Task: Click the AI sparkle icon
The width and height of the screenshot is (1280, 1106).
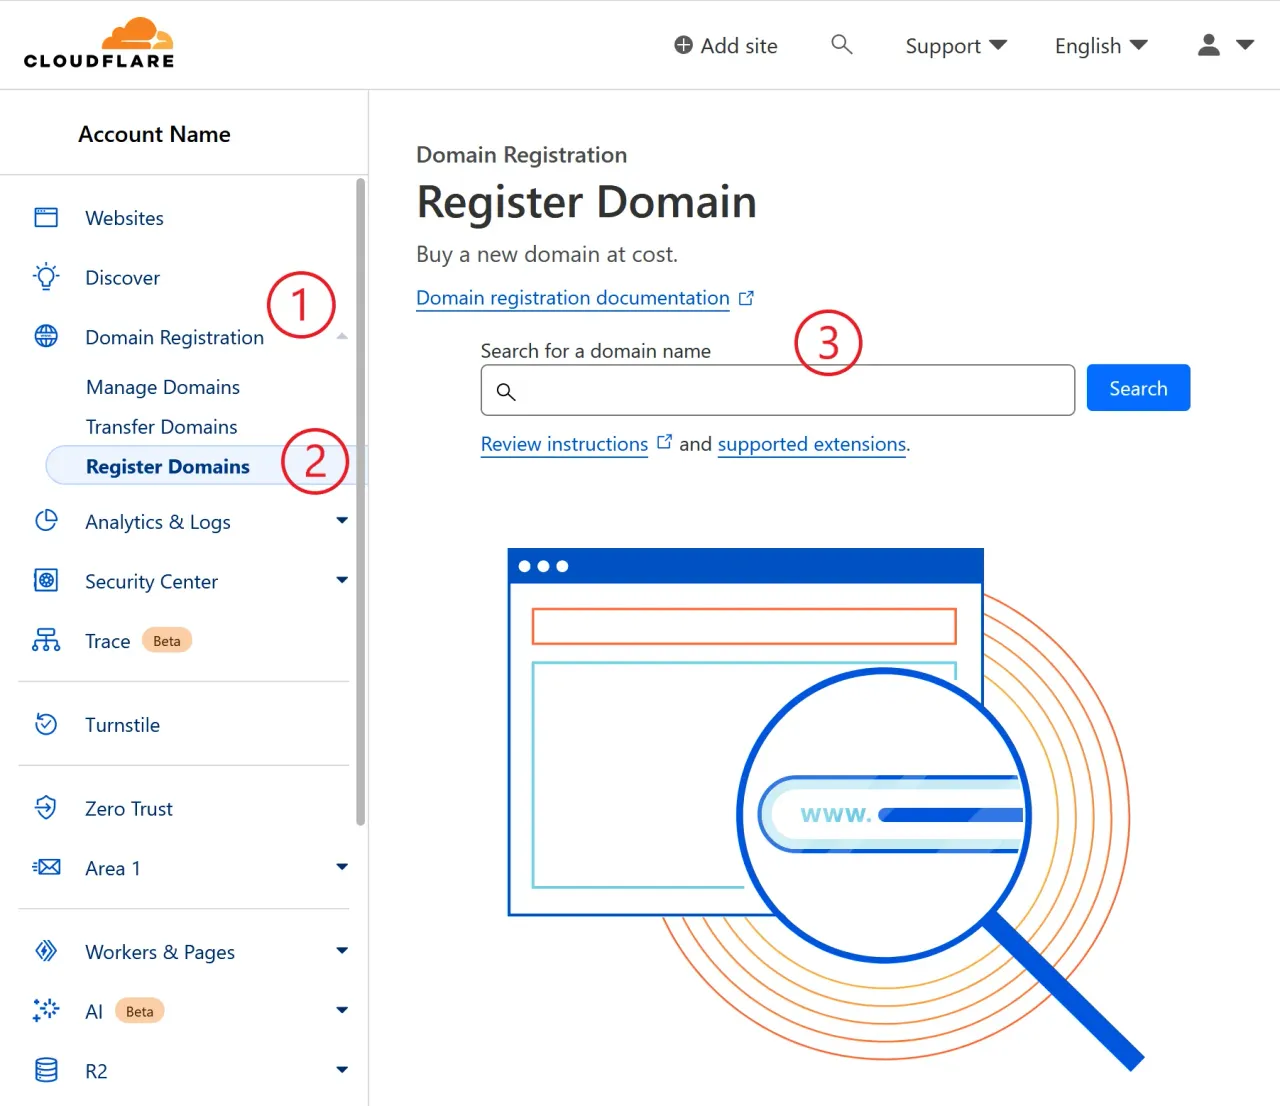Action: tap(46, 1010)
